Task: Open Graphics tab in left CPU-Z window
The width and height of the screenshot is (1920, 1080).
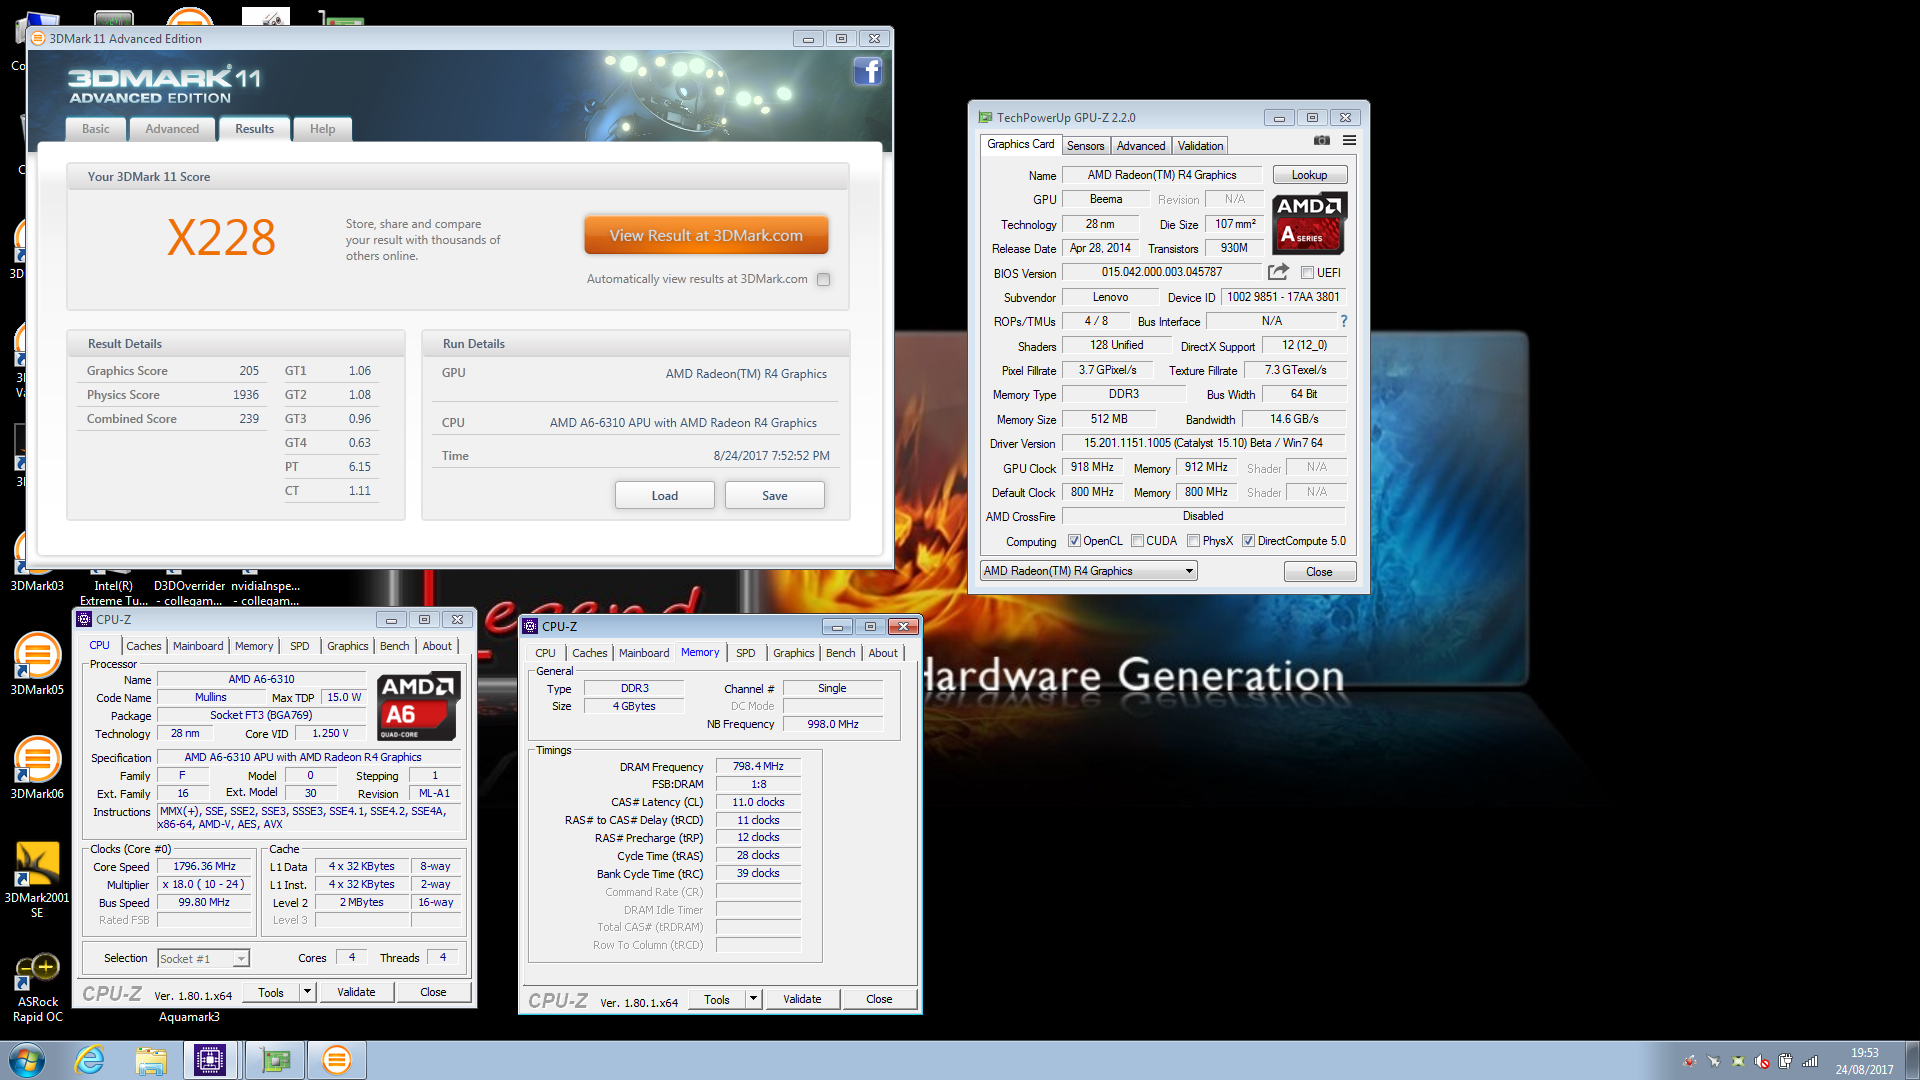Action: click(347, 646)
